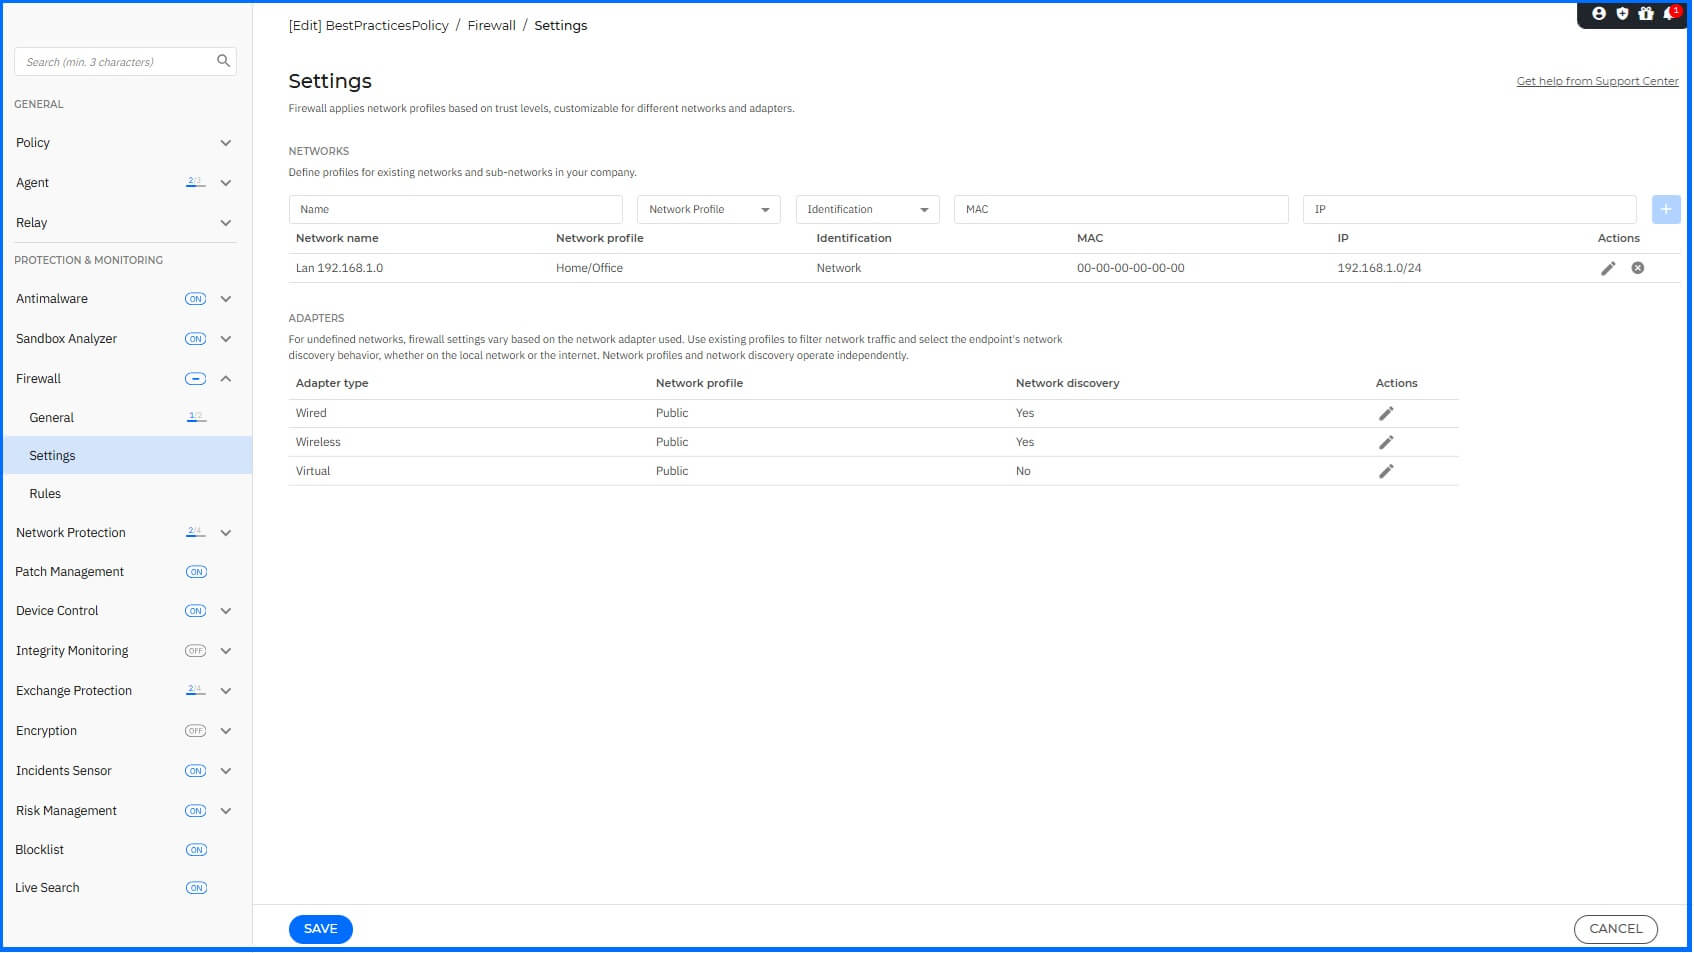The image size is (1694, 953).
Task: Expand the Network Profile dropdown
Action: click(766, 209)
